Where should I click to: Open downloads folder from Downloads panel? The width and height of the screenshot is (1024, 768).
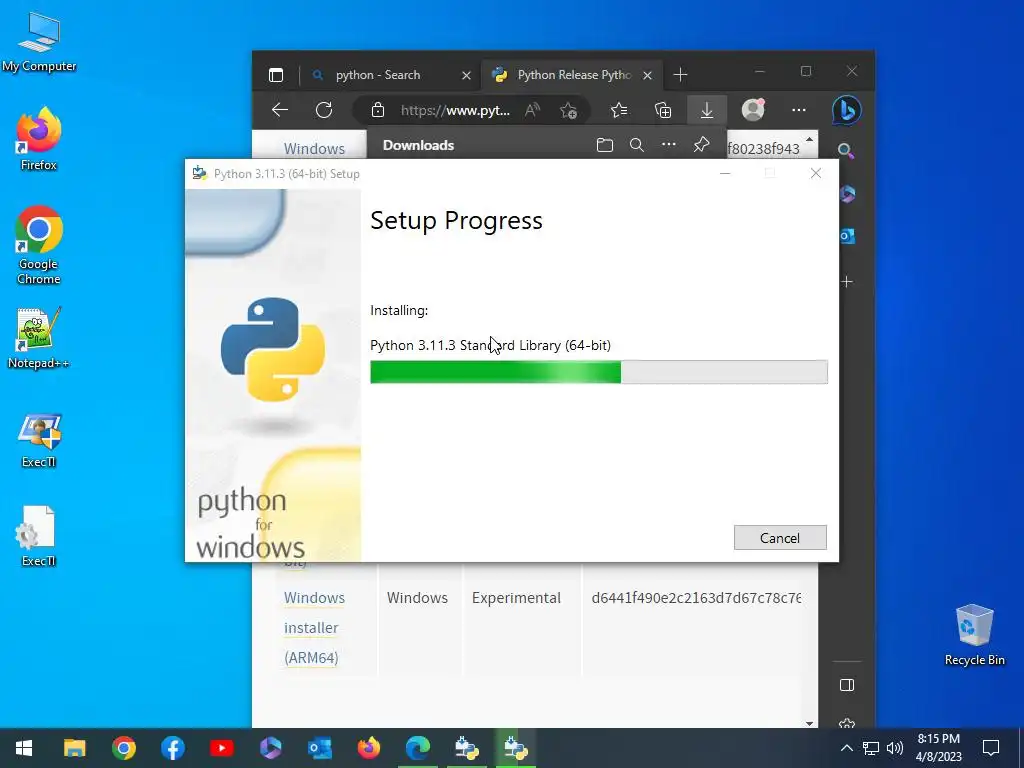[x=605, y=145]
